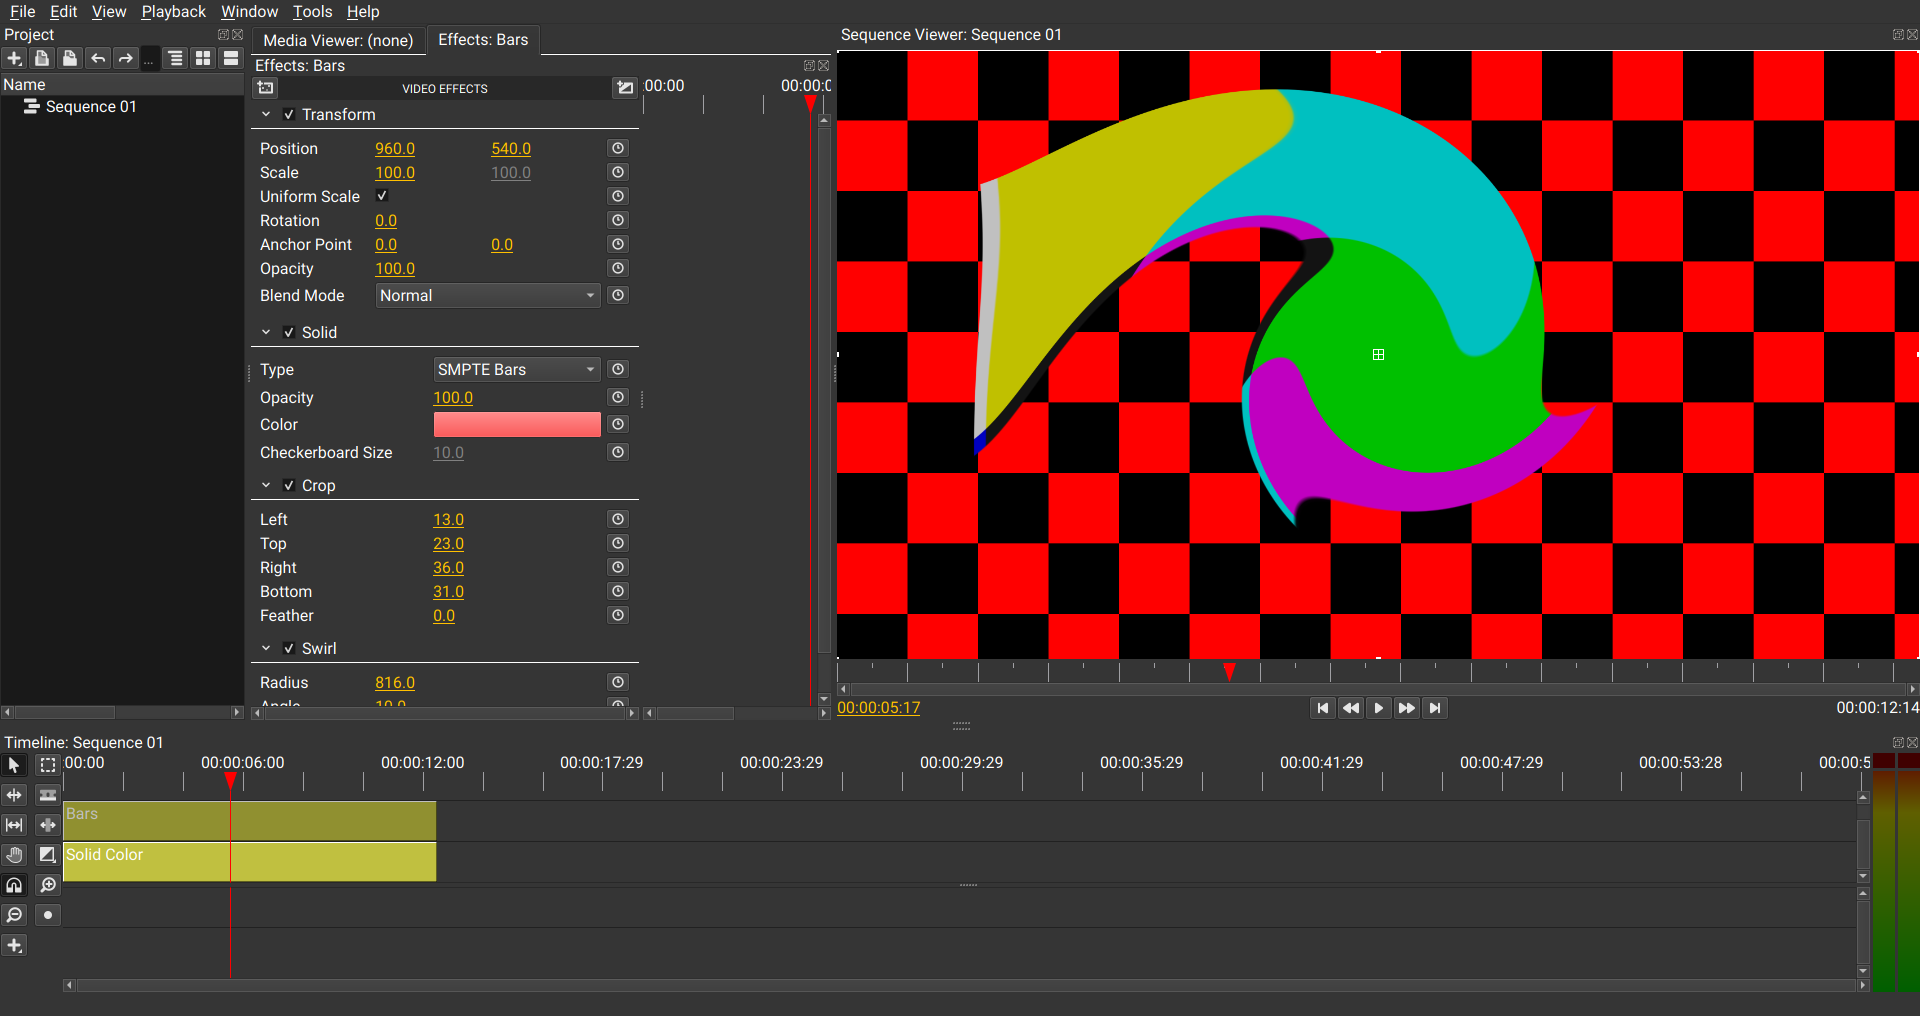1920x1016 pixels.
Task: Select the Ripple tool in Timeline
Action: pyautogui.click(x=14, y=795)
